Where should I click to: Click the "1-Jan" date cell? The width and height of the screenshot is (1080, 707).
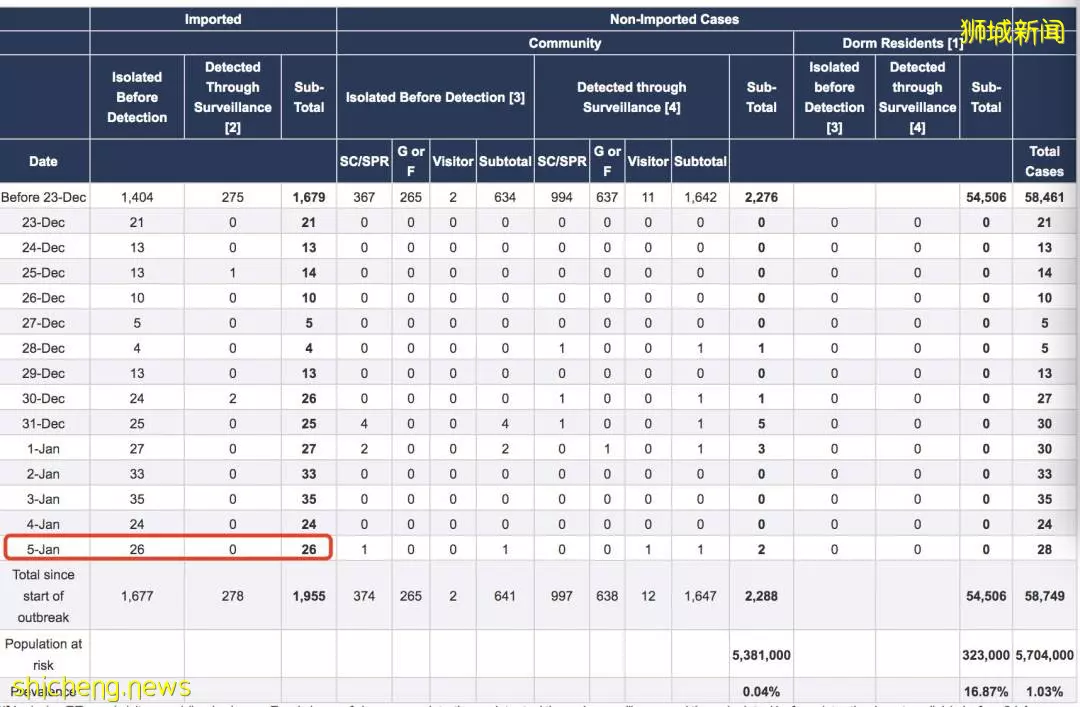click(43, 449)
